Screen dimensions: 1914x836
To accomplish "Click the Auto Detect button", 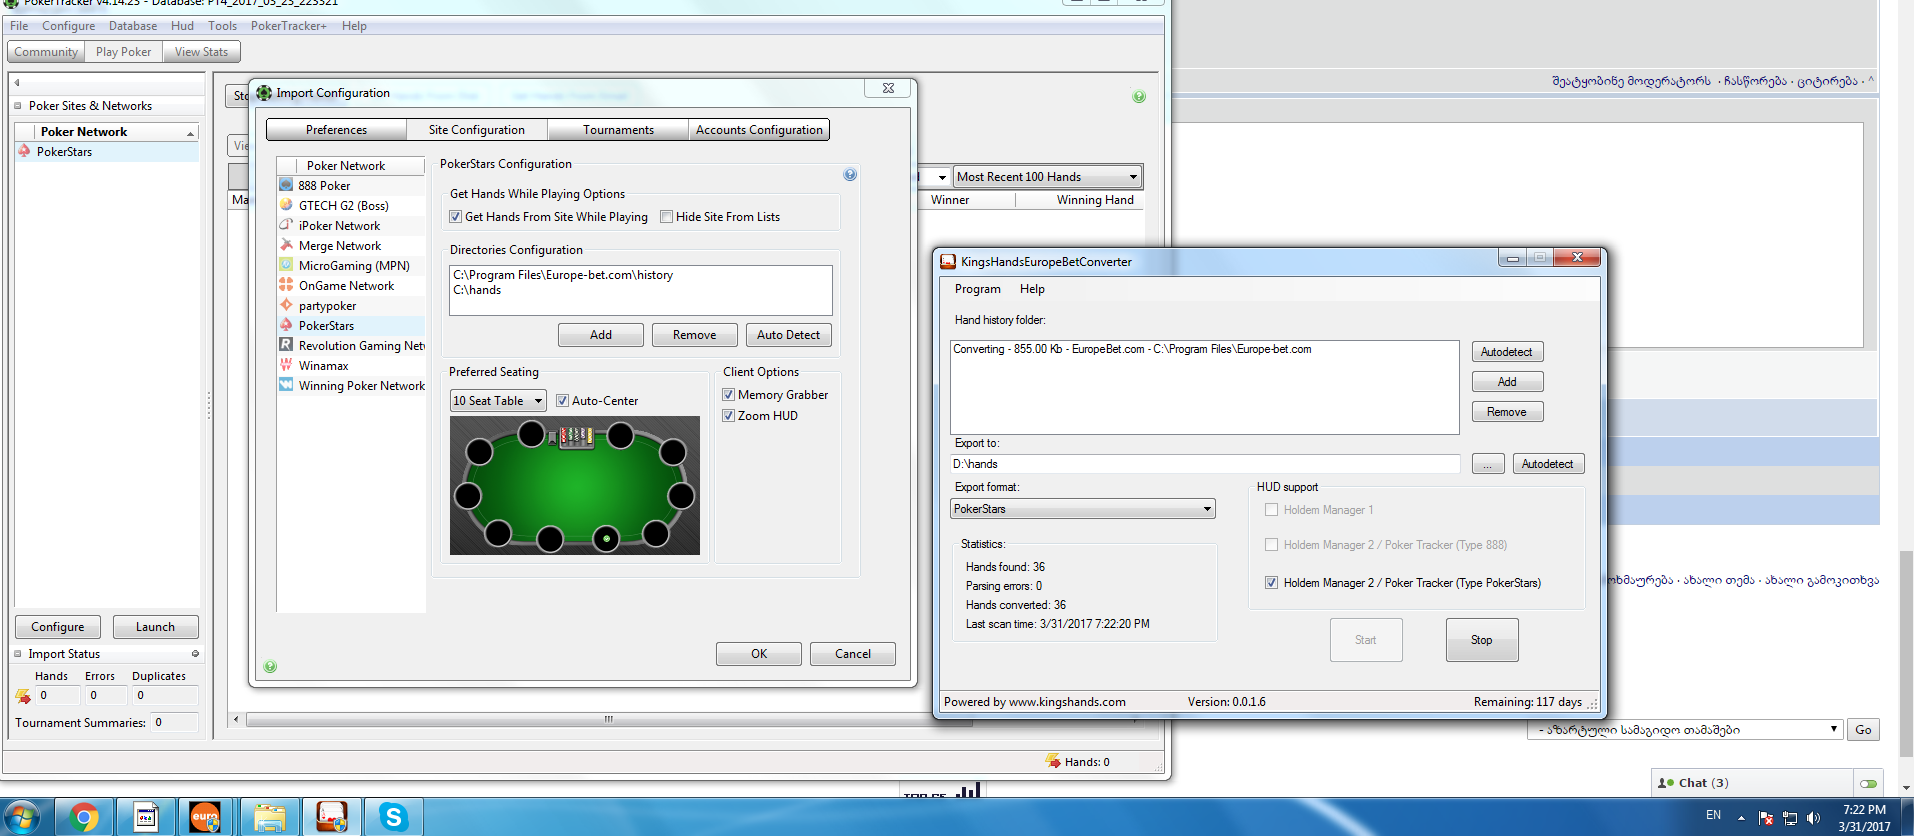I will (x=788, y=335).
